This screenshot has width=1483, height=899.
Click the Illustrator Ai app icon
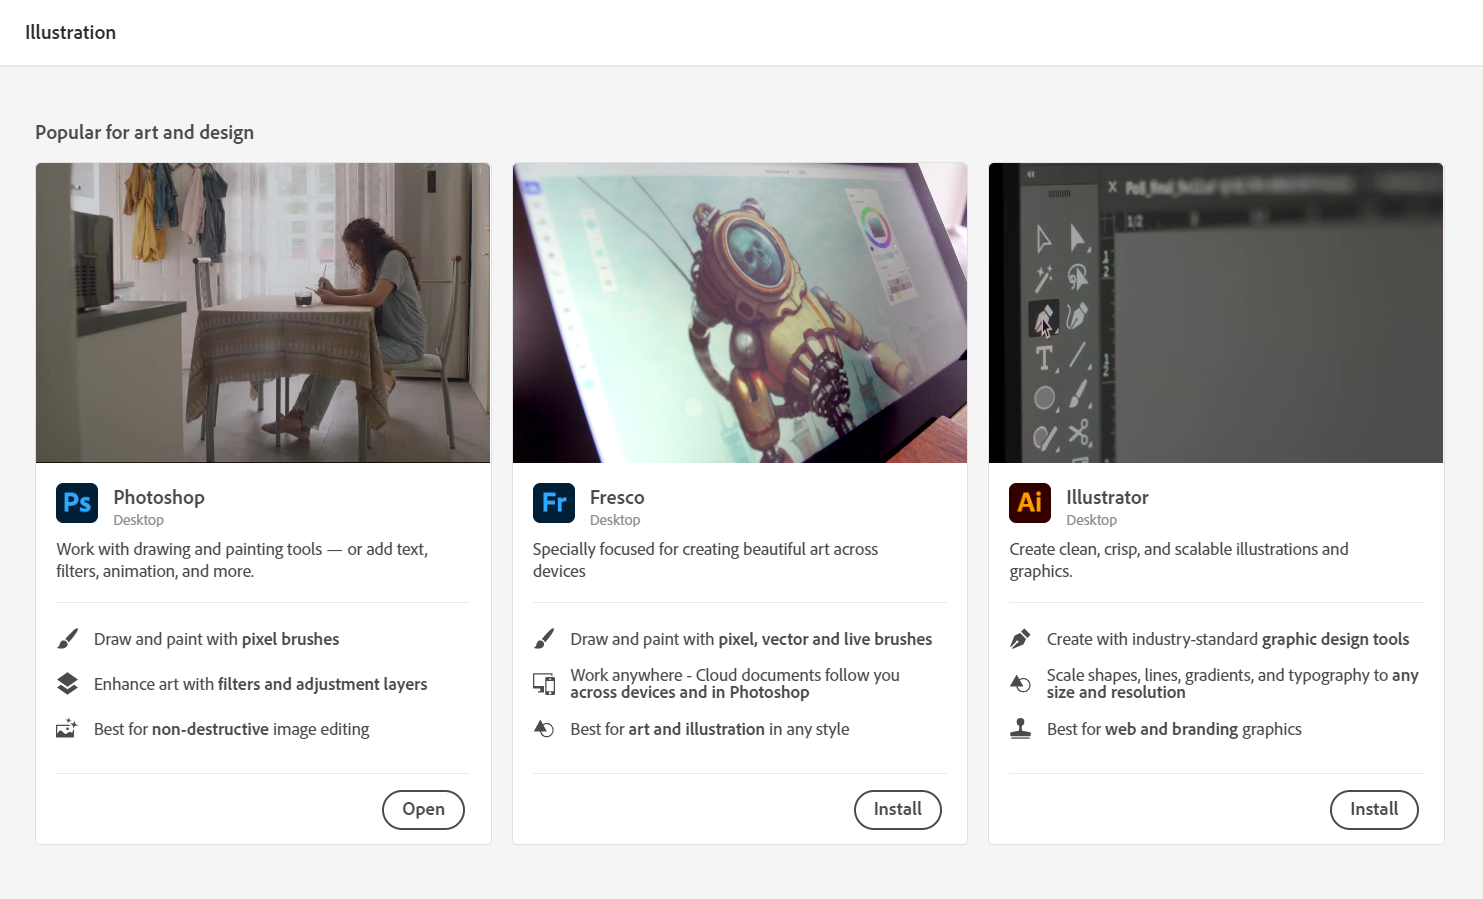click(1030, 503)
